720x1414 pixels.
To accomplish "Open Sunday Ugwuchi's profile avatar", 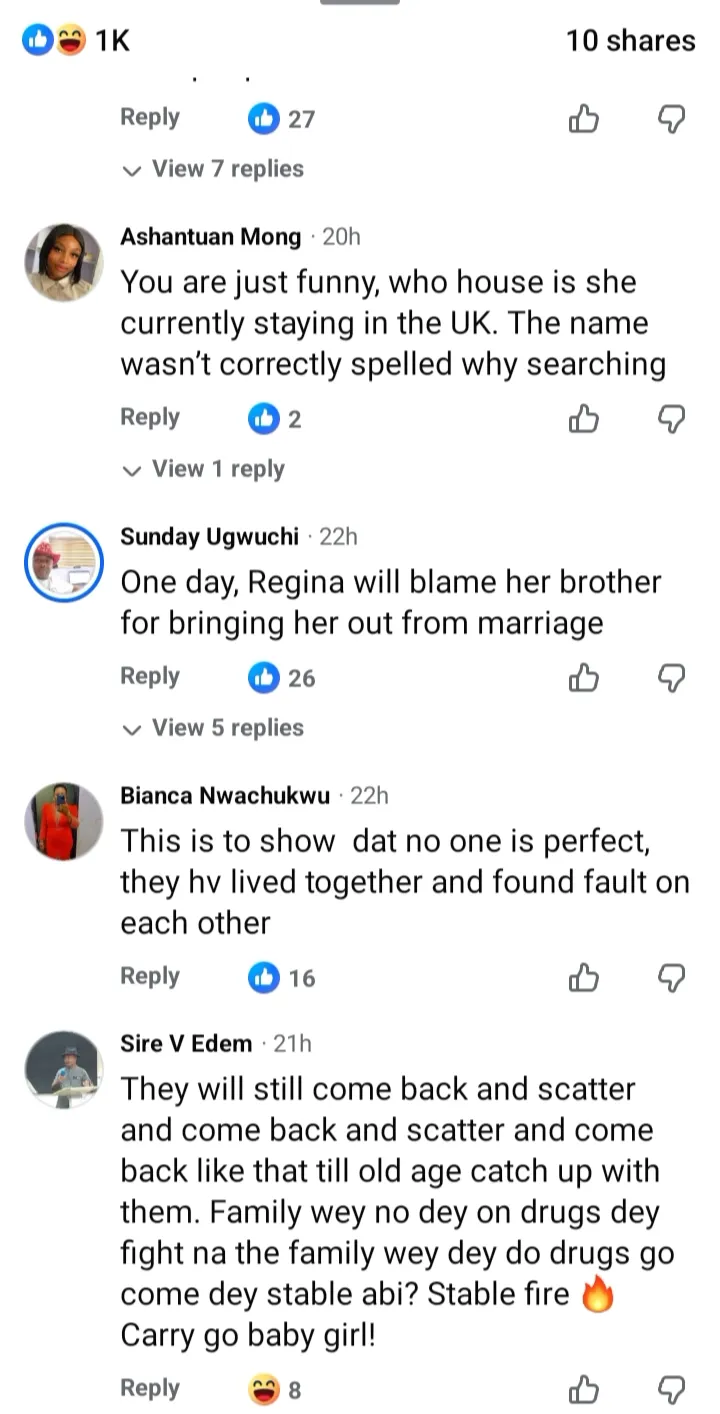I will (x=64, y=561).
